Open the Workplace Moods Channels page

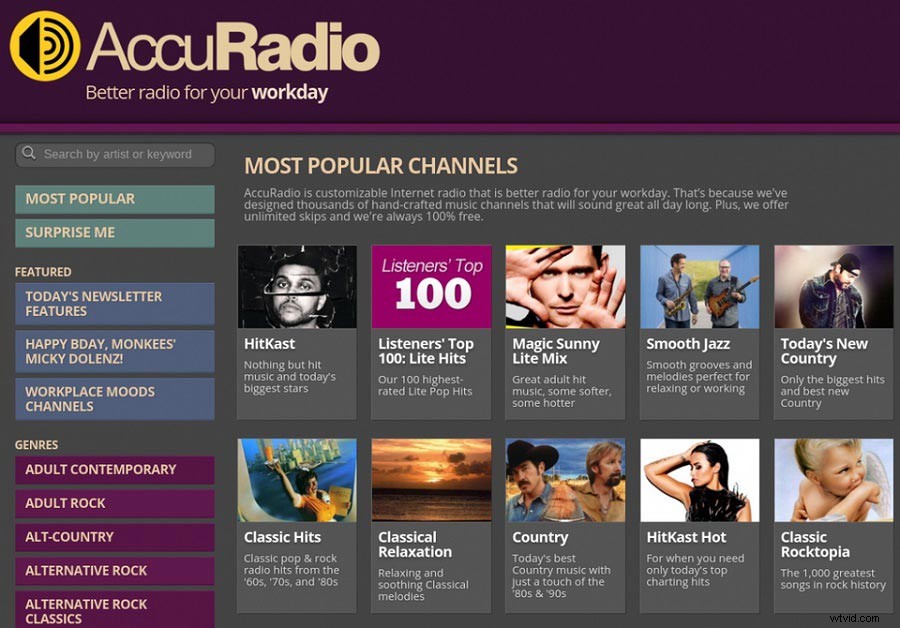coord(114,398)
